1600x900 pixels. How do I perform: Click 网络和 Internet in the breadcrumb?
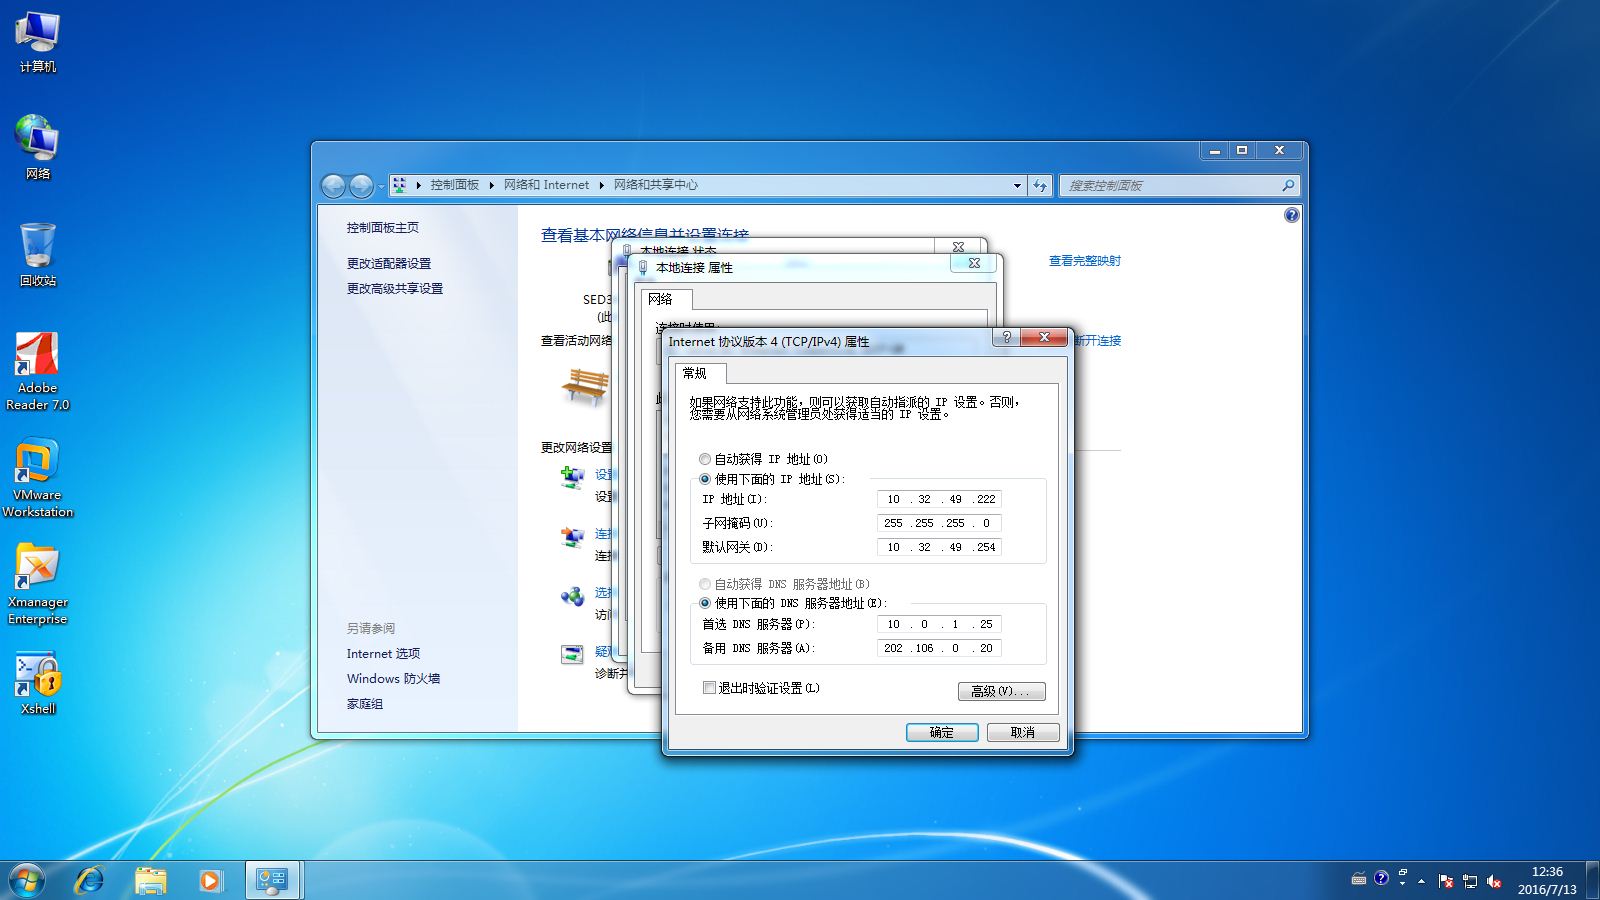546,185
